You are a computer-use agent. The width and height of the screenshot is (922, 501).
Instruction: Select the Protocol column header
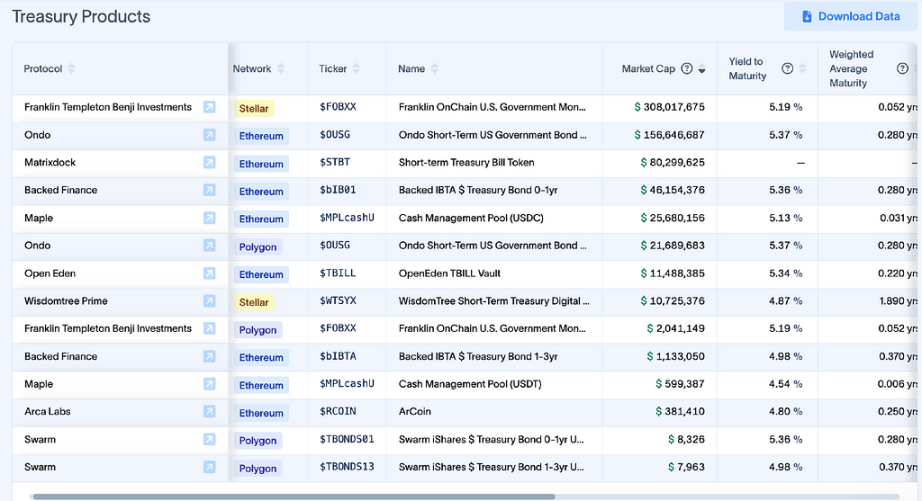[x=43, y=69]
